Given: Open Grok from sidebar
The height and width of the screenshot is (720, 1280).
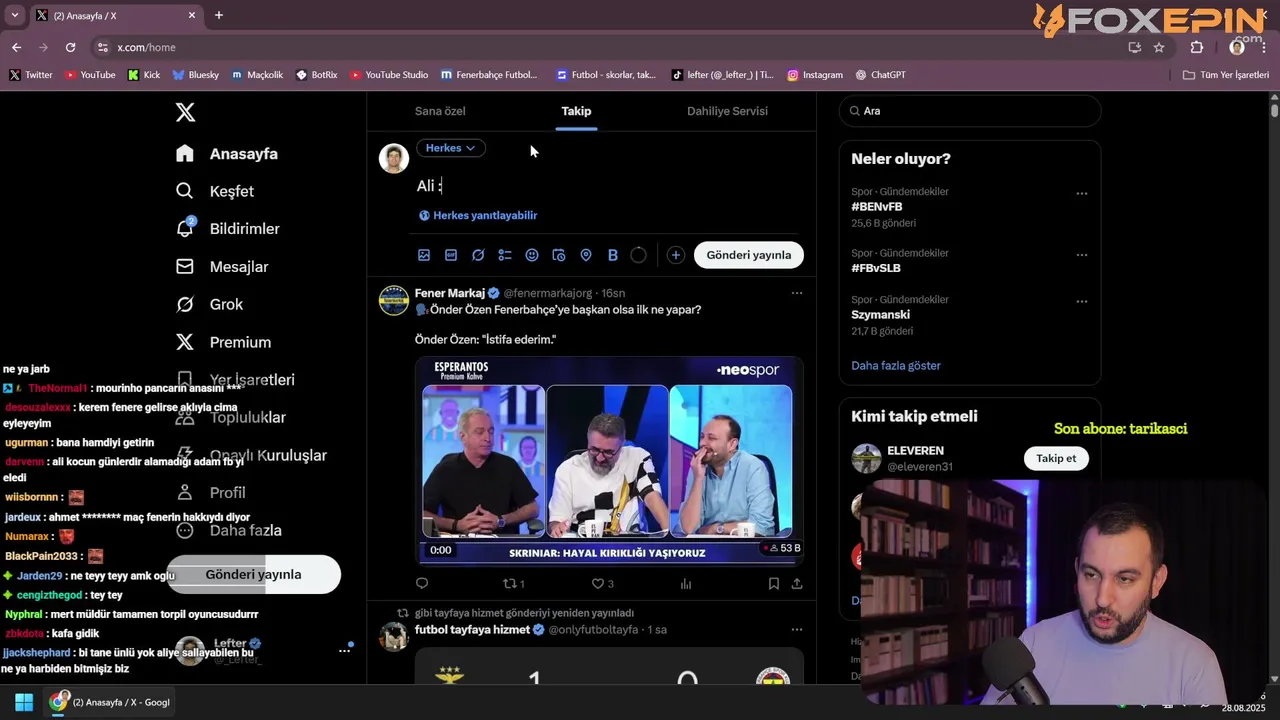Looking at the screenshot, I should click(x=210, y=304).
